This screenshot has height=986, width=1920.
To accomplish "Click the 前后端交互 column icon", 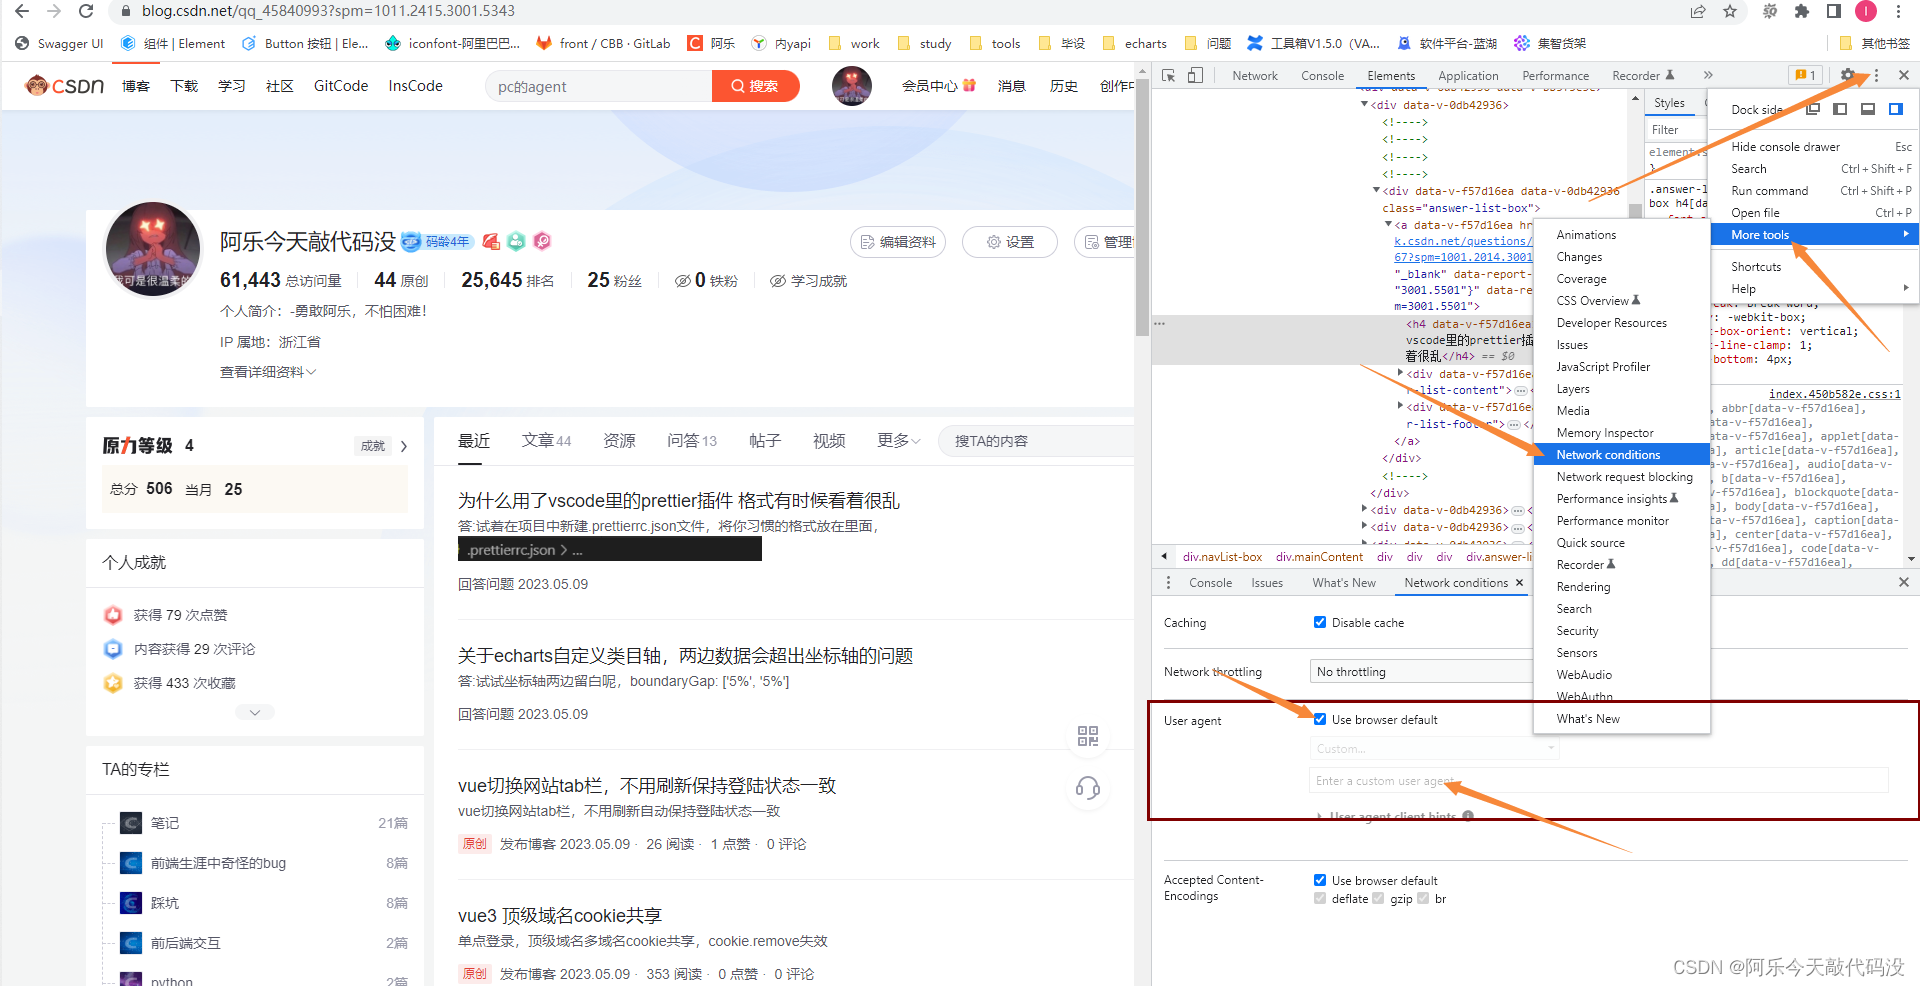I will (131, 943).
